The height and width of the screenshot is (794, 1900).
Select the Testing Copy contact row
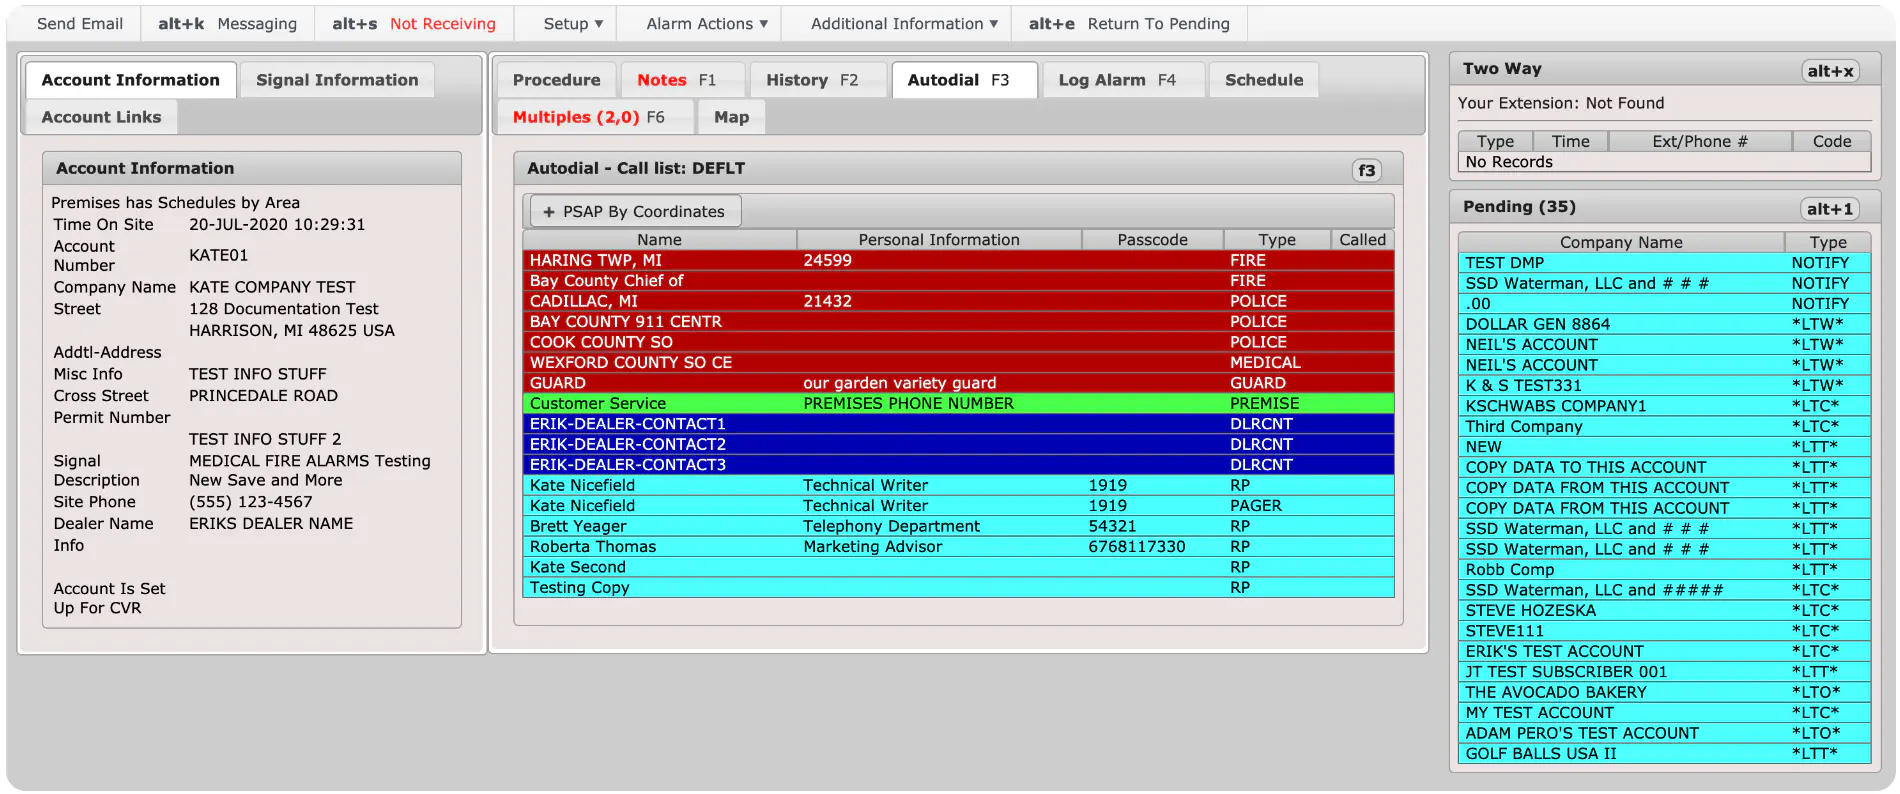point(958,588)
